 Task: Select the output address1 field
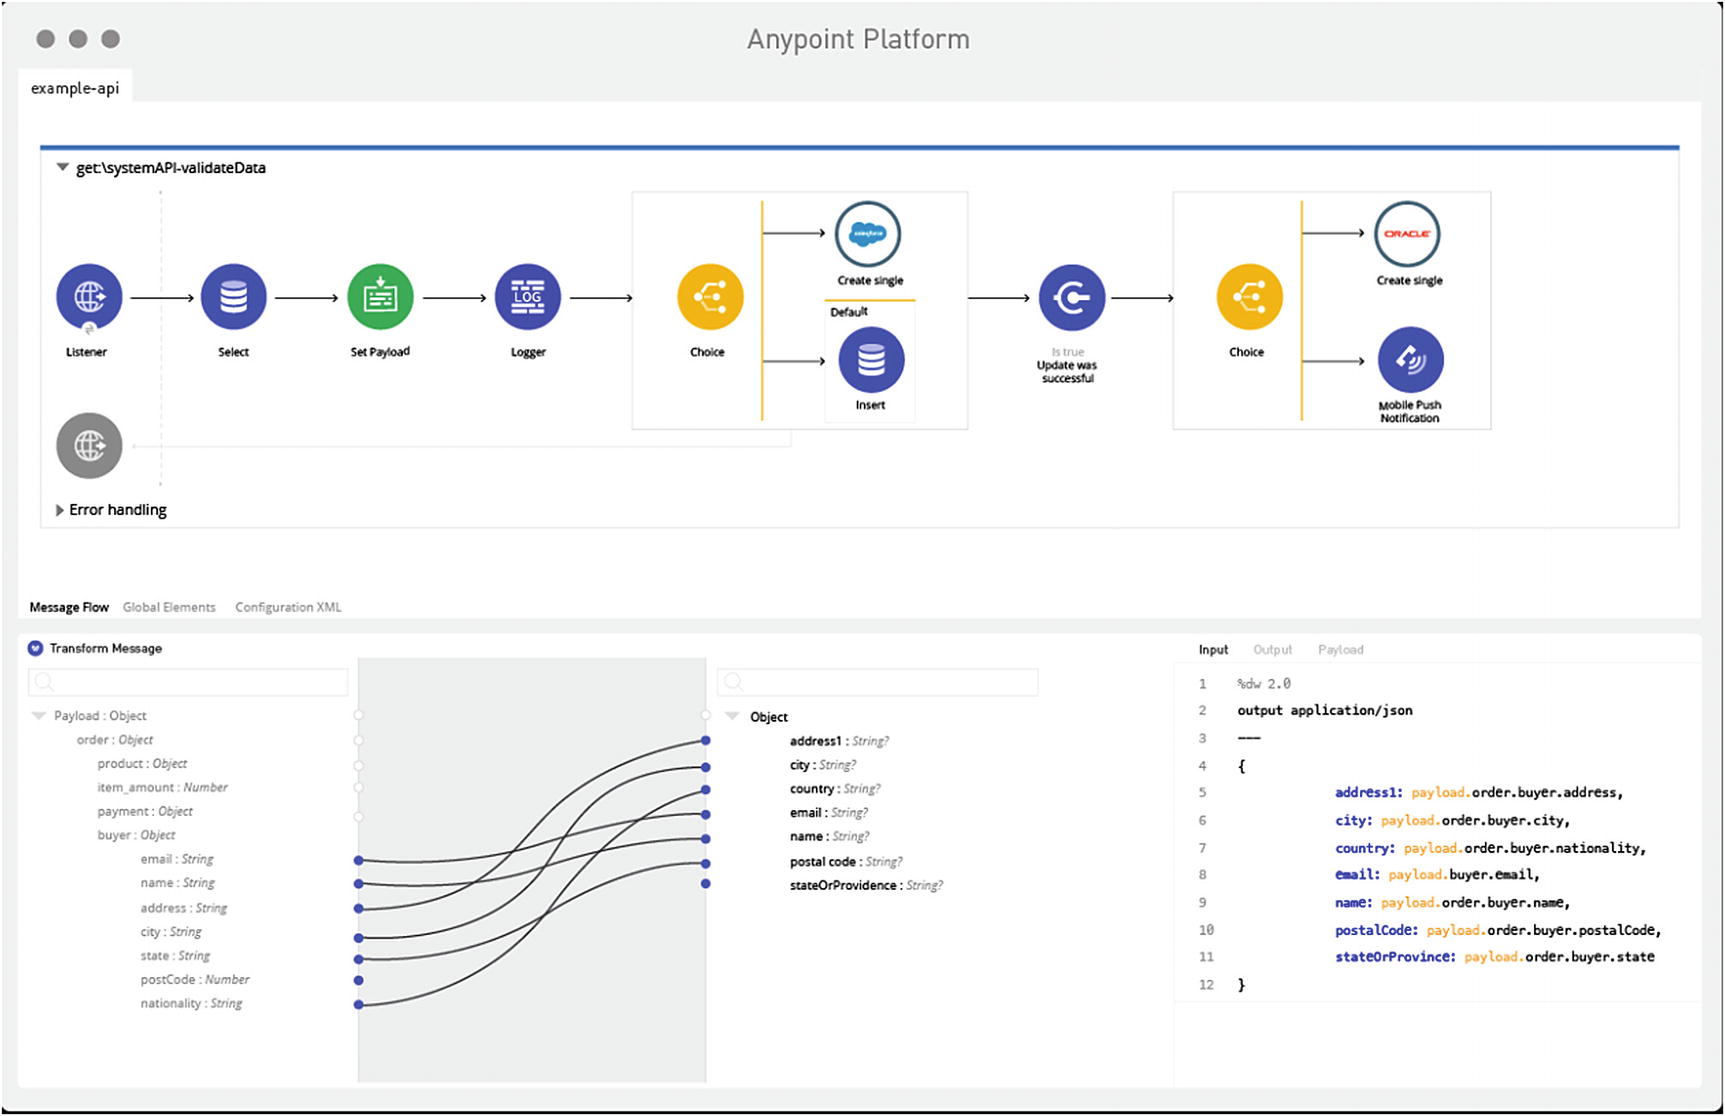(x=839, y=741)
